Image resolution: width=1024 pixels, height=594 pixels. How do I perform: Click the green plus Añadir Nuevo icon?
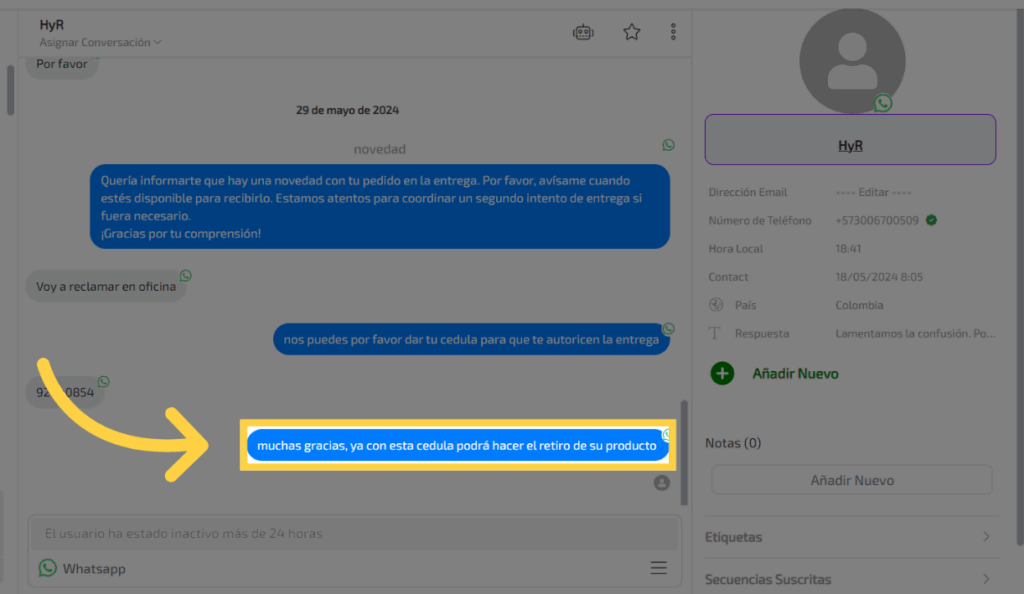[x=722, y=374]
